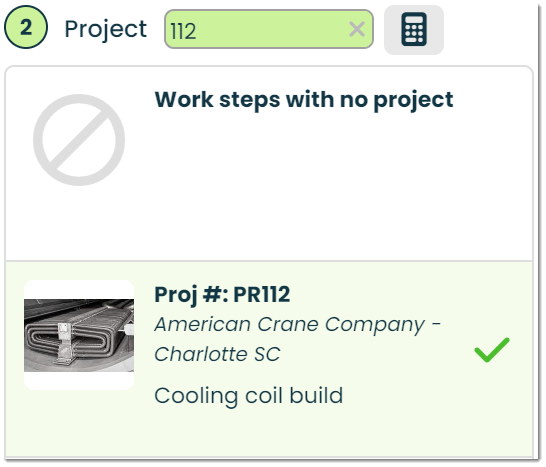
Task: Open the calculator keypad button
Action: click(414, 30)
